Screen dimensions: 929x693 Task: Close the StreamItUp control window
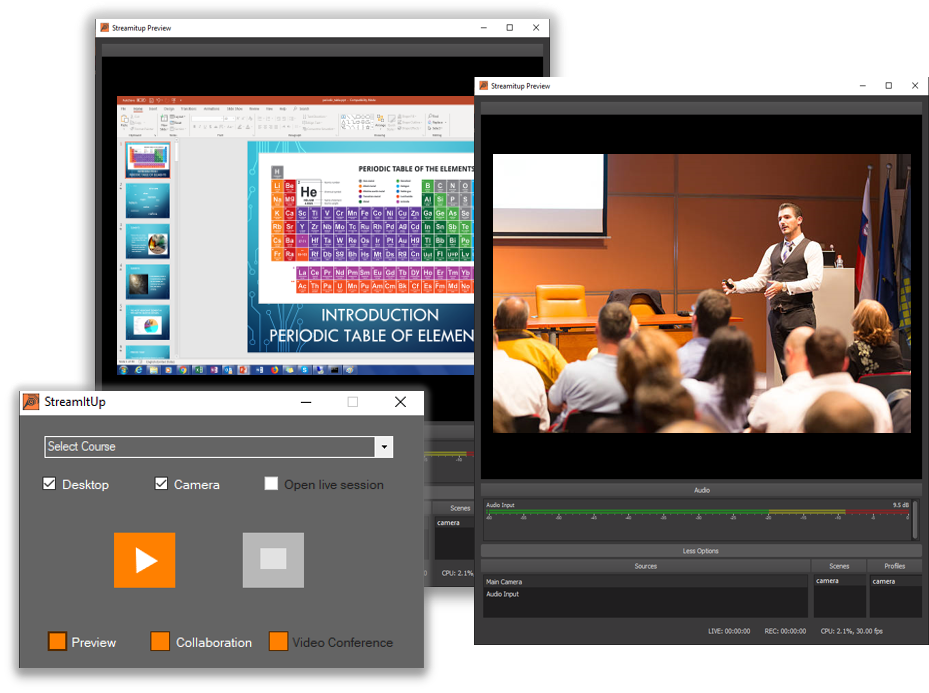click(x=401, y=402)
